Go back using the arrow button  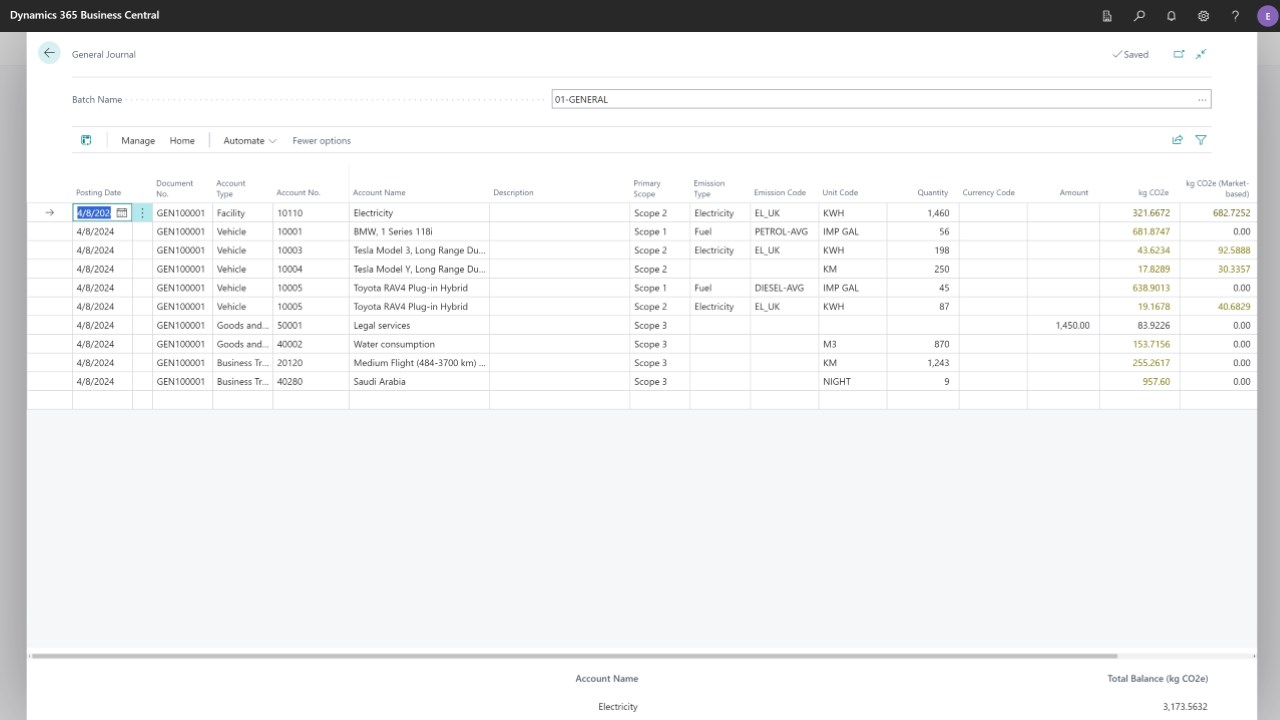point(49,54)
